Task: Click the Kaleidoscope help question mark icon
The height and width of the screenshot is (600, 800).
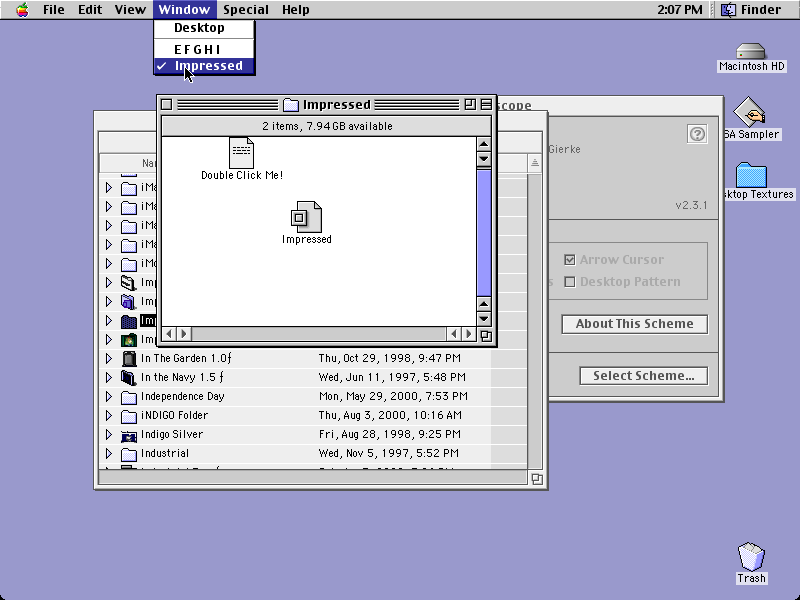Action: tap(697, 134)
